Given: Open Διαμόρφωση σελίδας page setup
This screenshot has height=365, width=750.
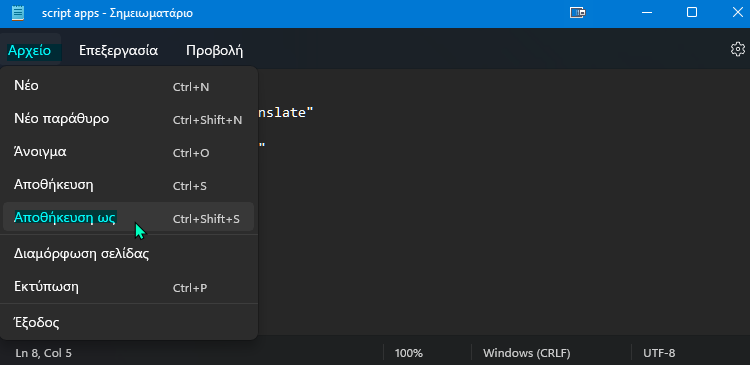Looking at the screenshot, I should pos(128,254).
